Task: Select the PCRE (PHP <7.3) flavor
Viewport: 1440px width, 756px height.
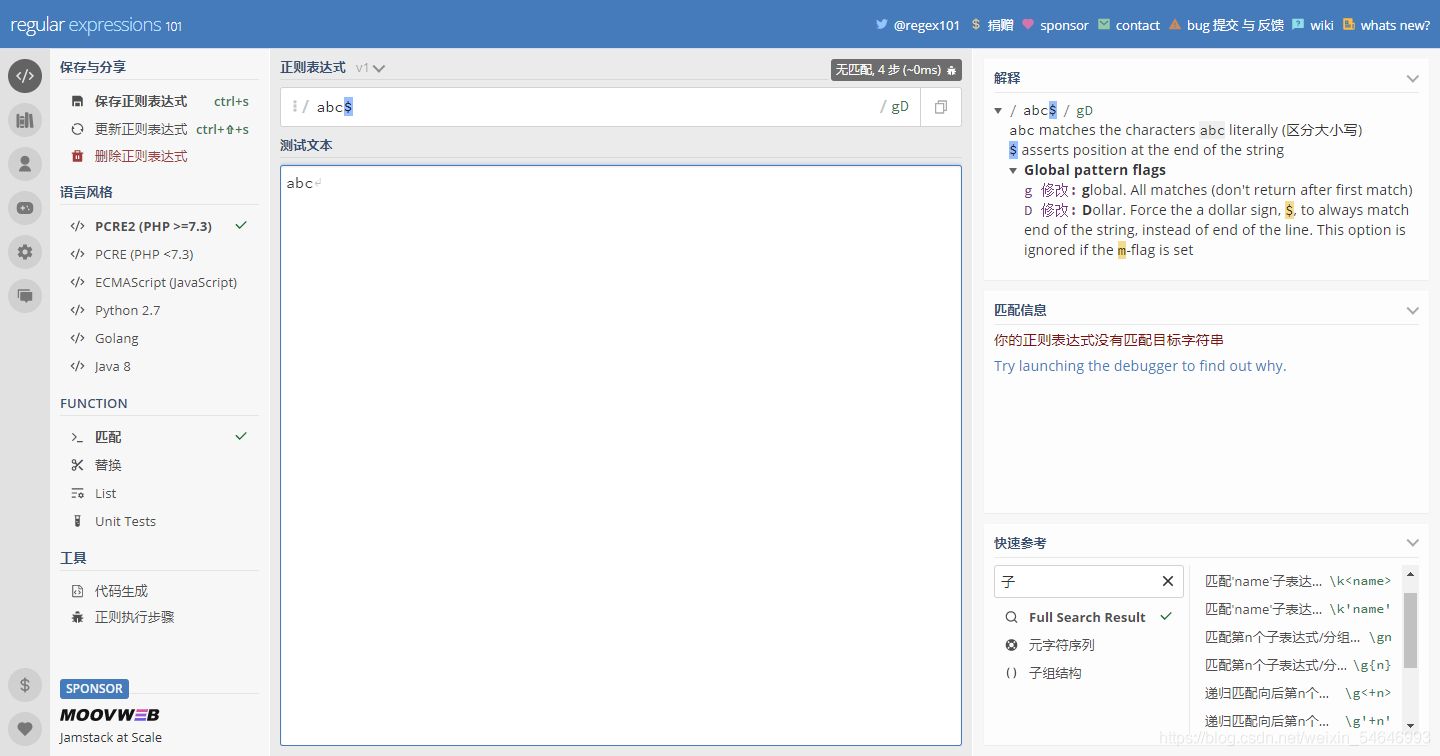Action: [159, 254]
